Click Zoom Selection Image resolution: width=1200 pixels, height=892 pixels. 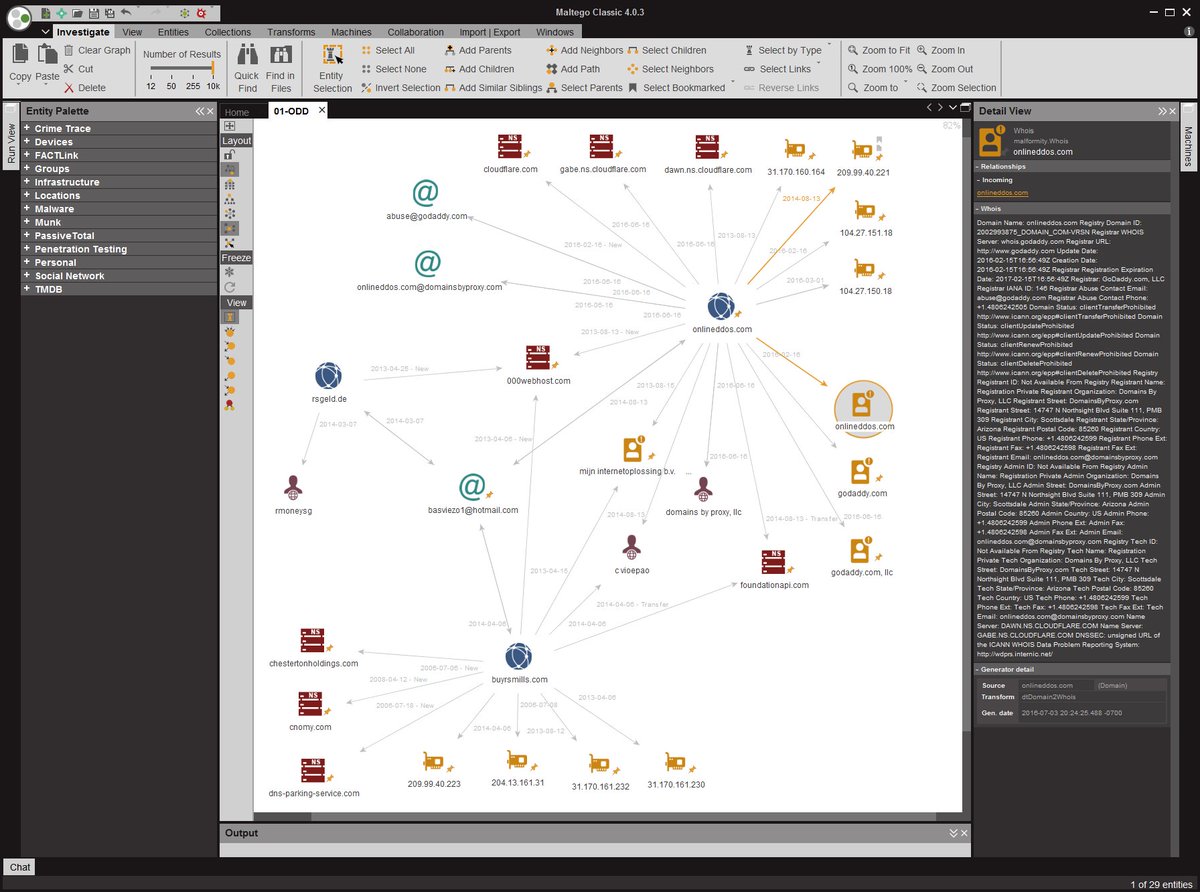(956, 88)
